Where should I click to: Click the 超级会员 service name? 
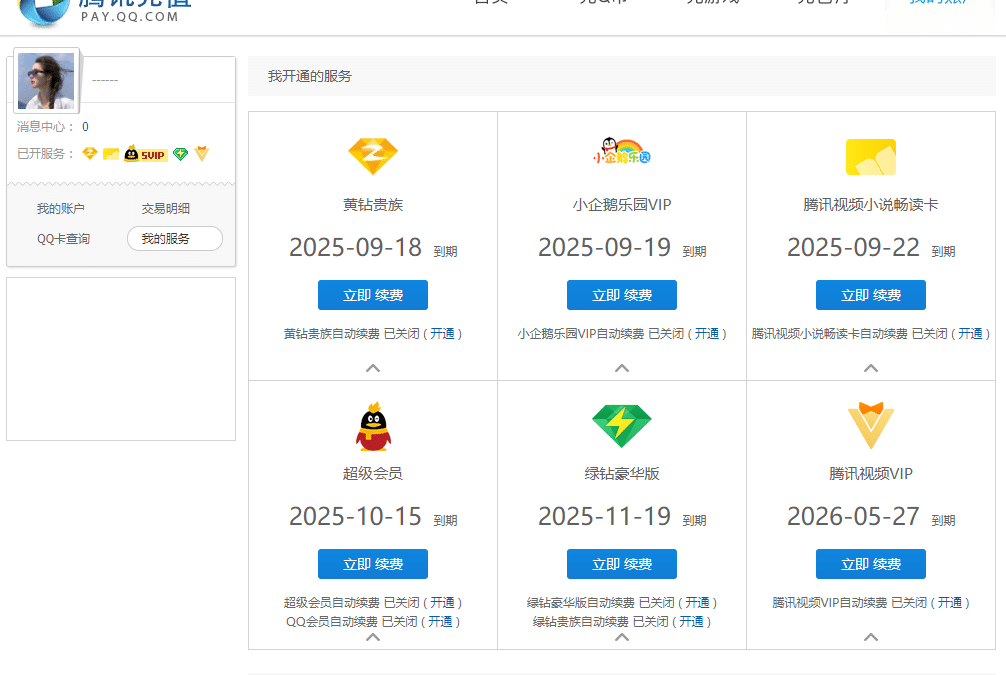tap(373, 474)
